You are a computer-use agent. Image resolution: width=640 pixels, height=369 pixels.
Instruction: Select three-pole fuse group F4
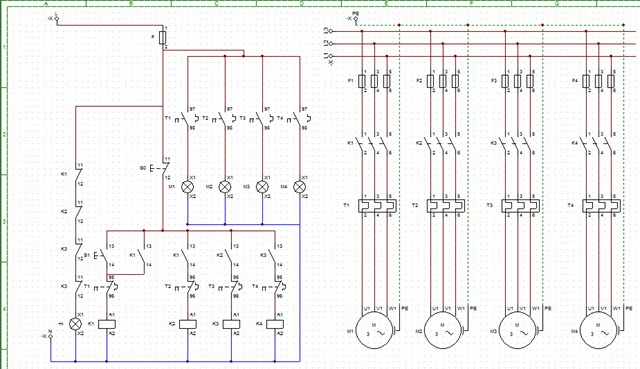point(598,81)
